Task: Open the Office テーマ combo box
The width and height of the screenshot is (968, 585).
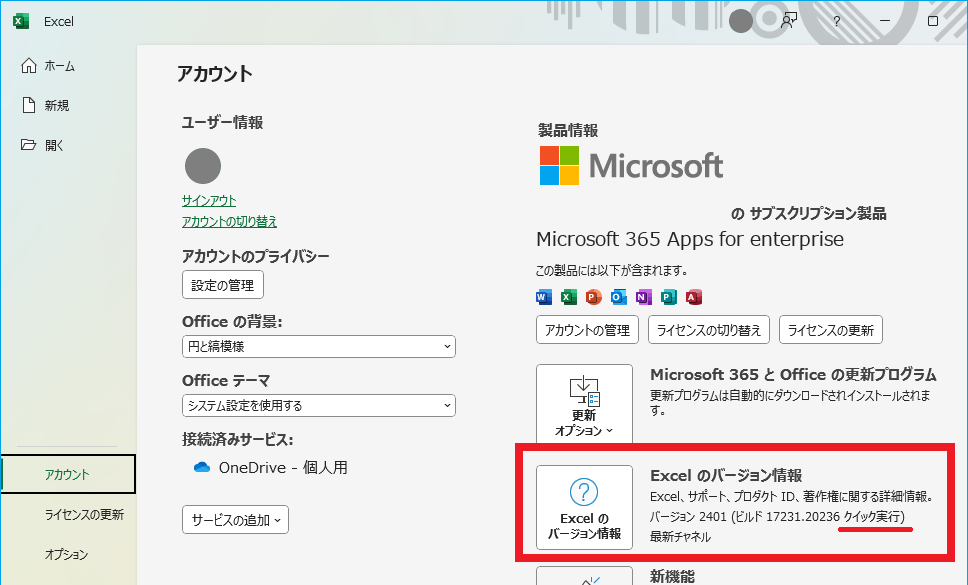Action: pos(318,405)
